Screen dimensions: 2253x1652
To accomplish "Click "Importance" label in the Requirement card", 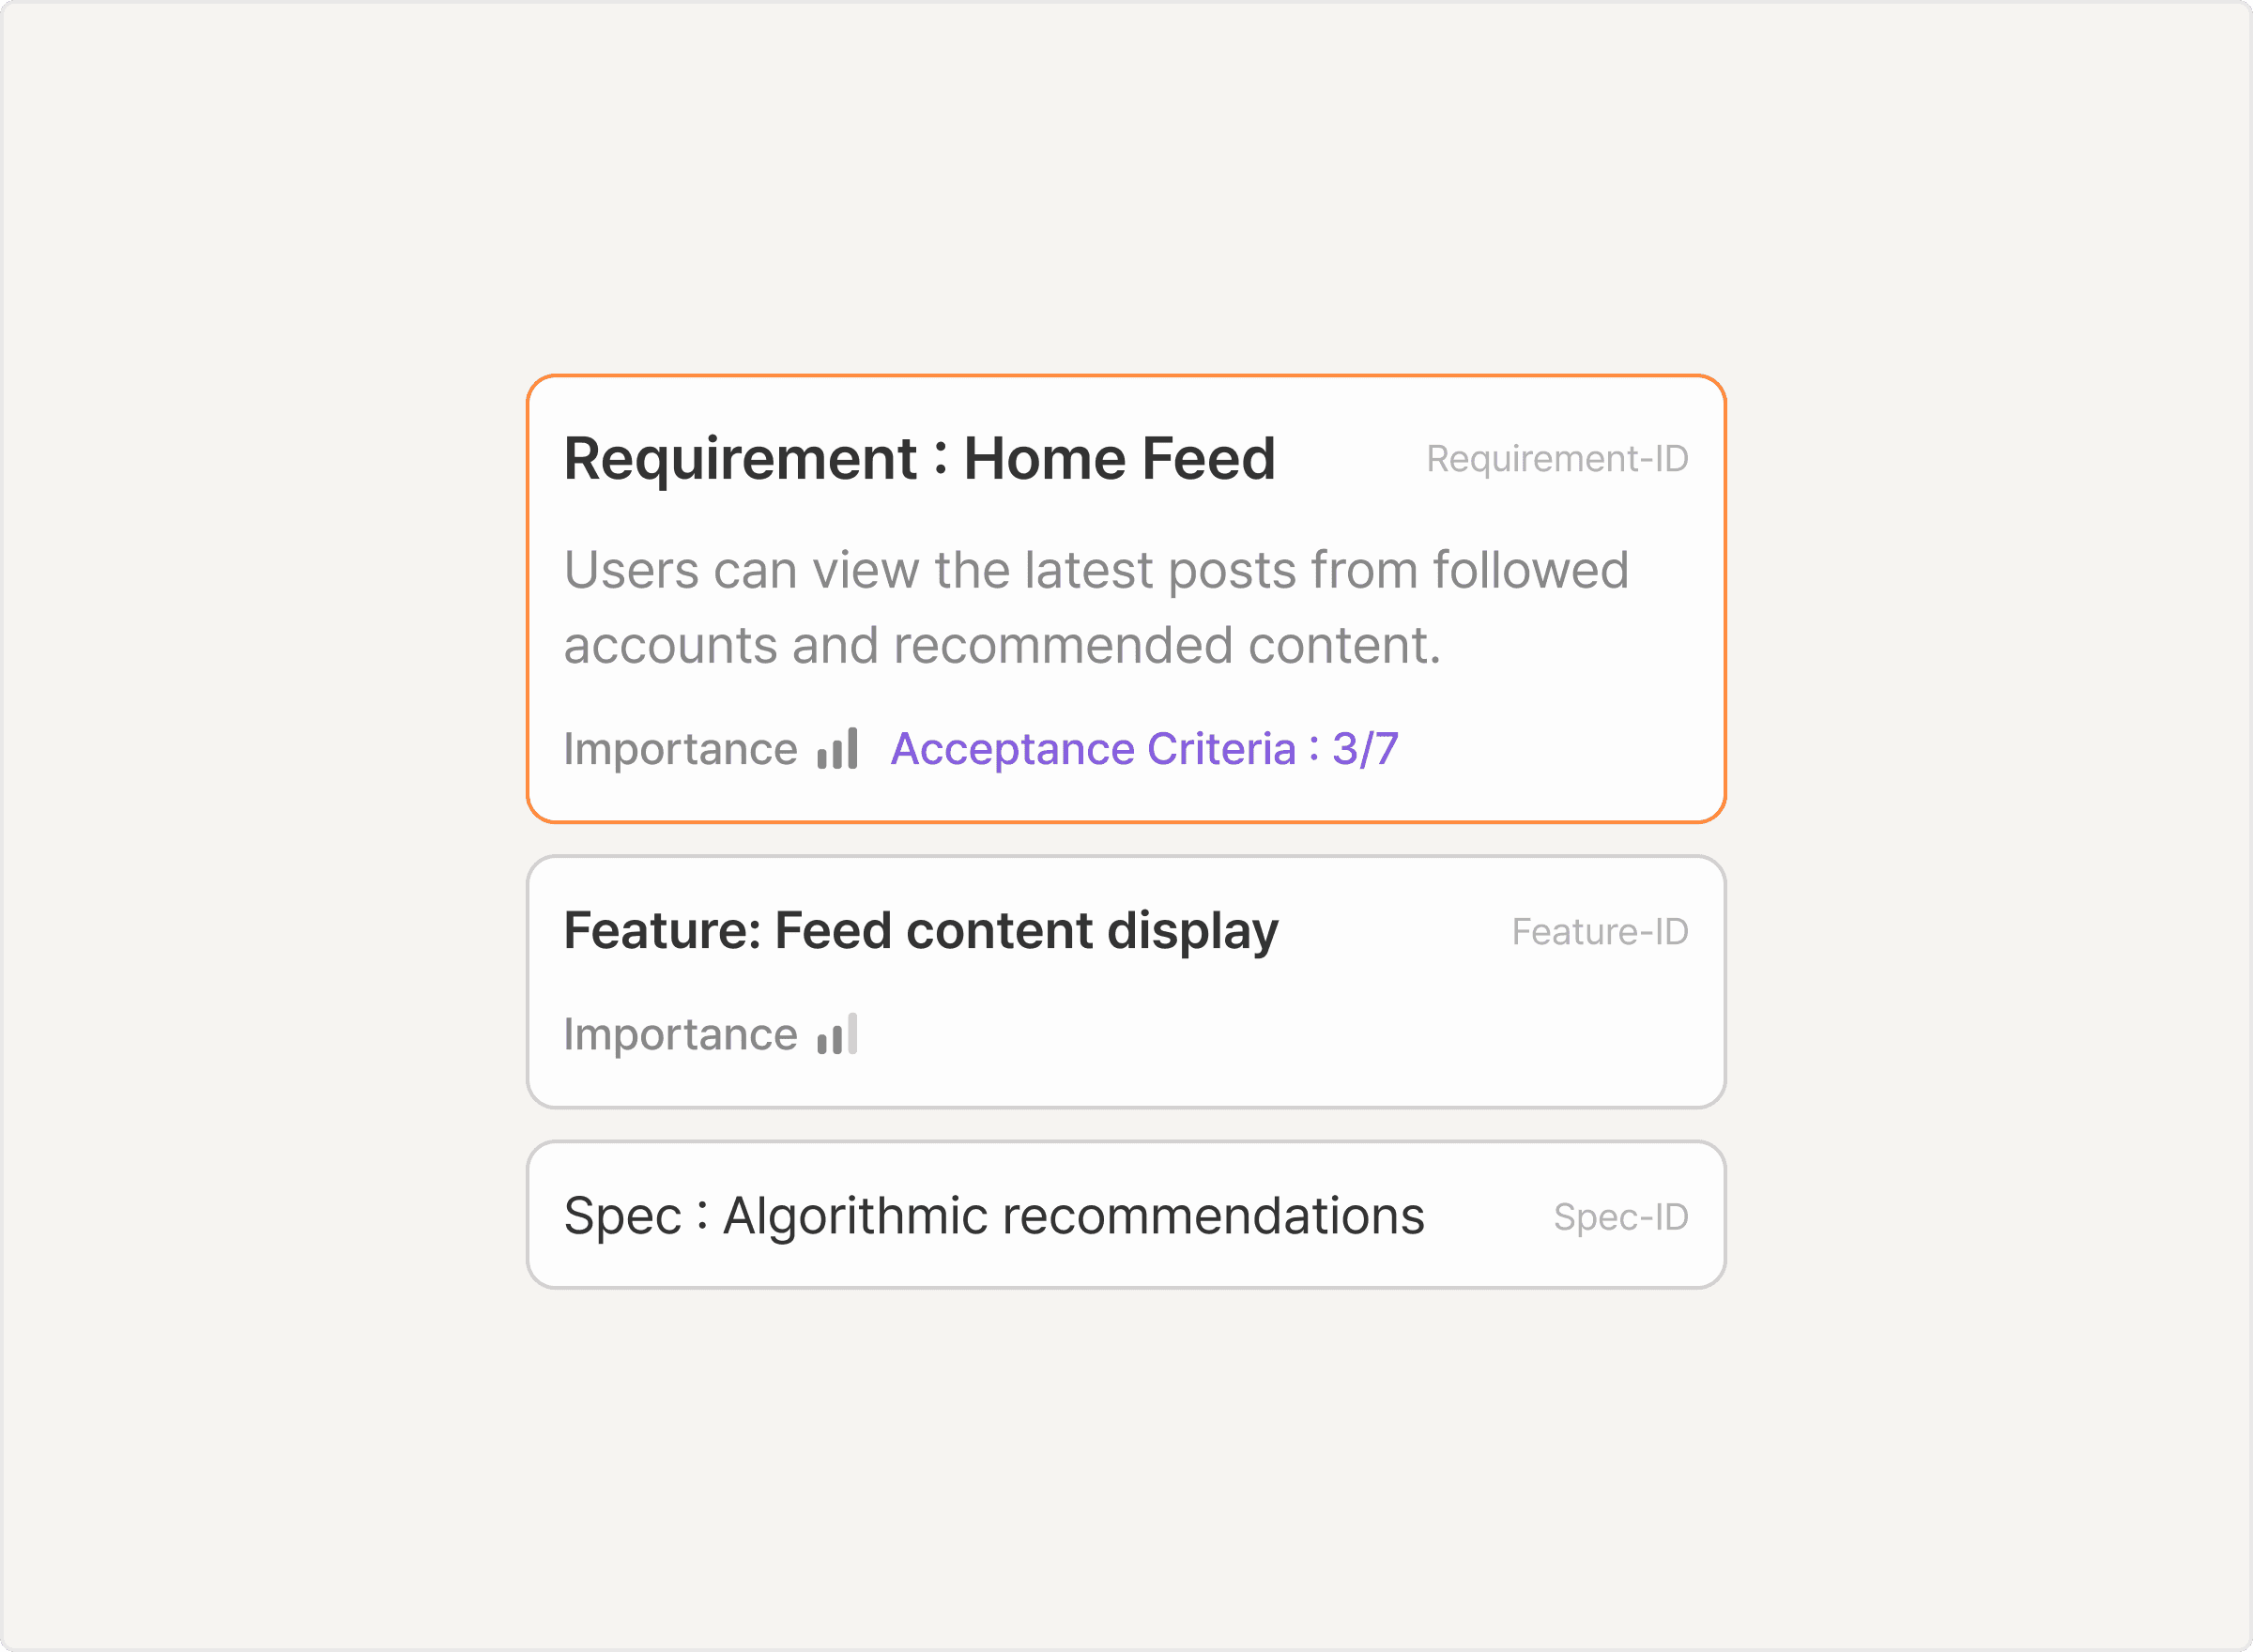I will click(x=680, y=749).
